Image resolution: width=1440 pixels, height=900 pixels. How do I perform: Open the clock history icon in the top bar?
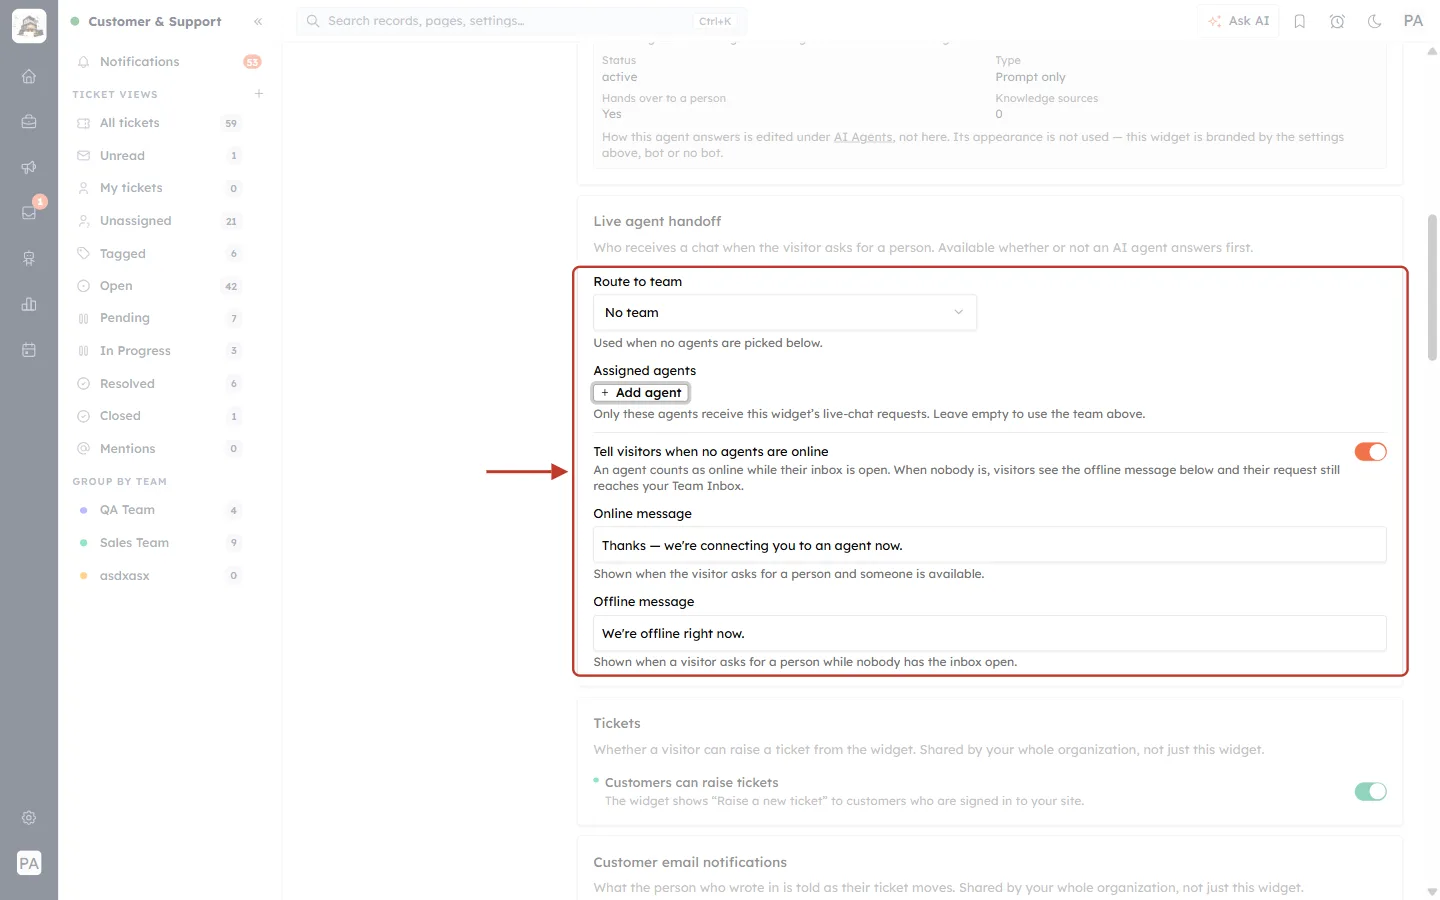(1337, 21)
